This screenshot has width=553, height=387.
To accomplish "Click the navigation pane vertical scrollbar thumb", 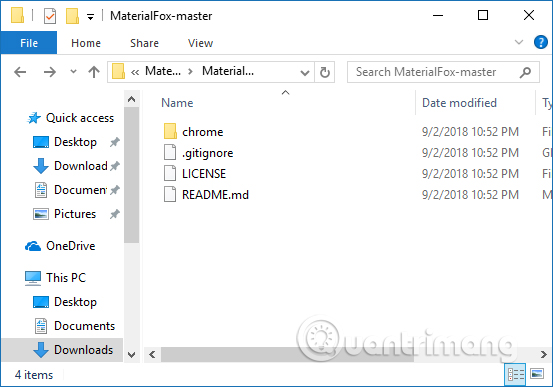I will coord(132,175).
